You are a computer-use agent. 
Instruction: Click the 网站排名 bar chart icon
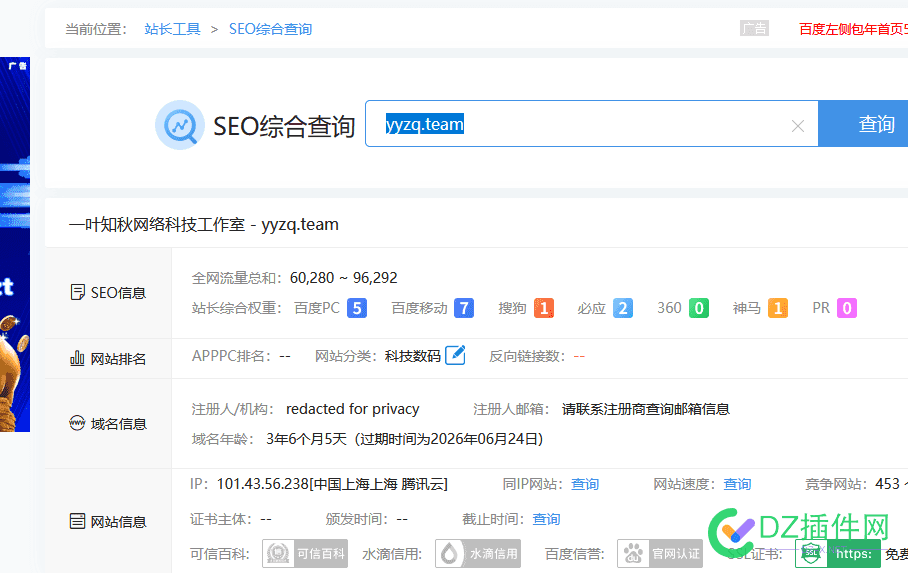[x=77, y=358]
